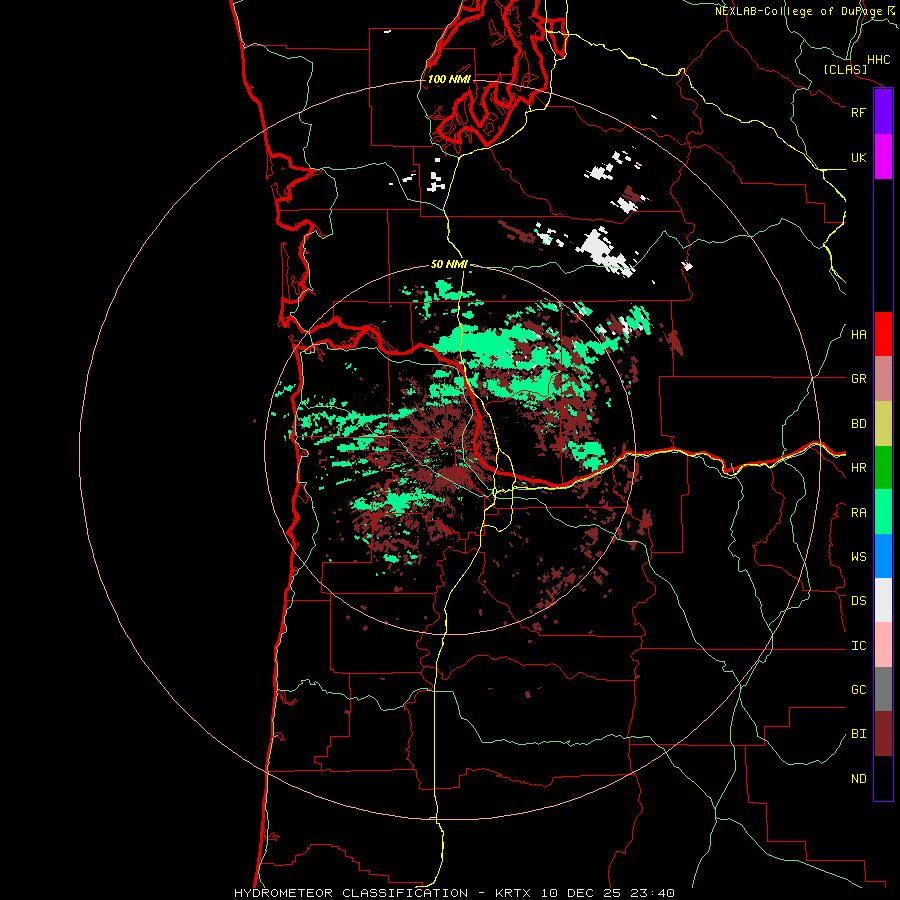Click the WS legend label

point(858,557)
